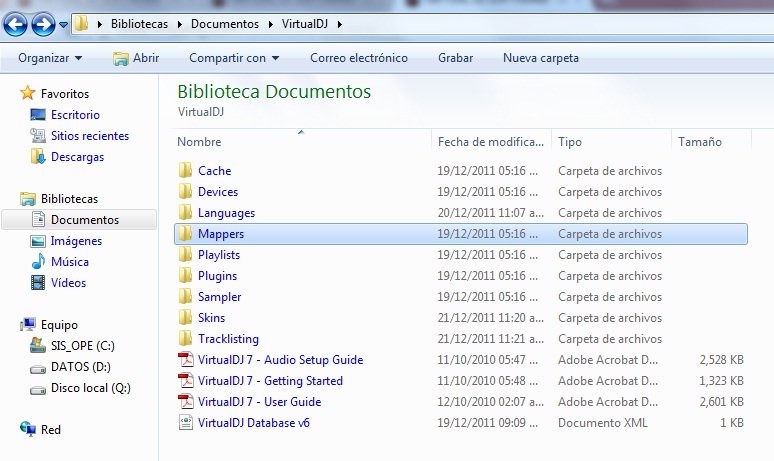Image resolution: width=774 pixels, height=461 pixels.
Task: Expand the arrow before Bibliotecas in address bar
Action: click(100, 24)
